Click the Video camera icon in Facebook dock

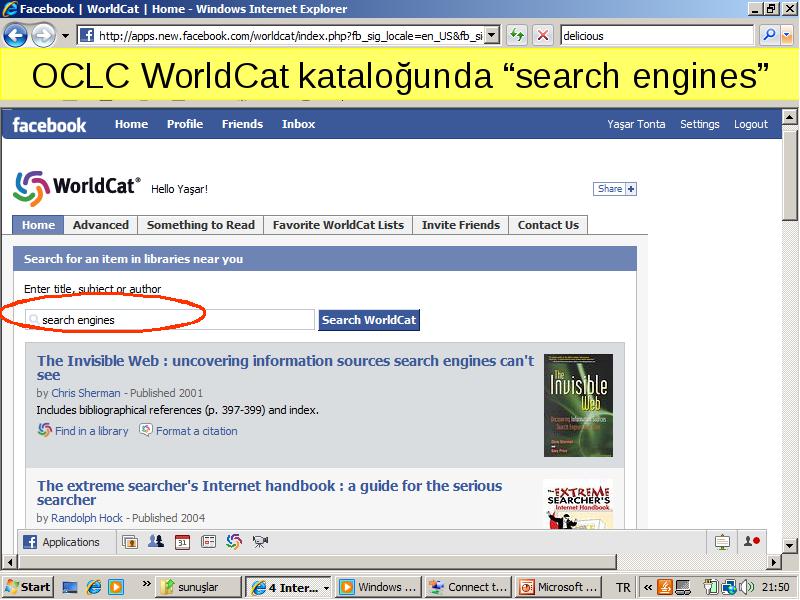pyautogui.click(x=260, y=541)
